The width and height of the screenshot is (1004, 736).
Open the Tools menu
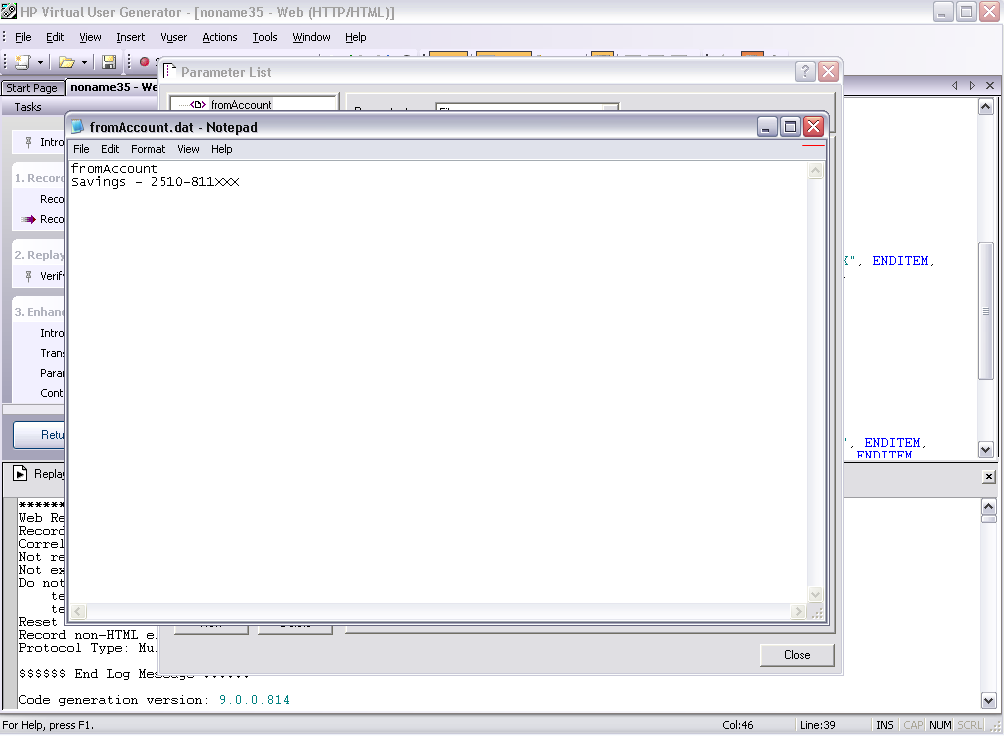click(x=264, y=37)
